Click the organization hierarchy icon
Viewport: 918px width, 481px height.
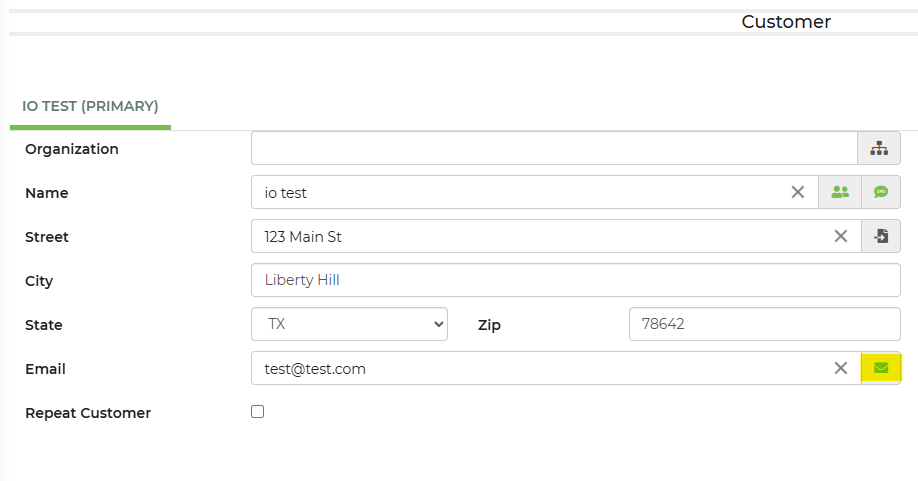click(x=879, y=148)
